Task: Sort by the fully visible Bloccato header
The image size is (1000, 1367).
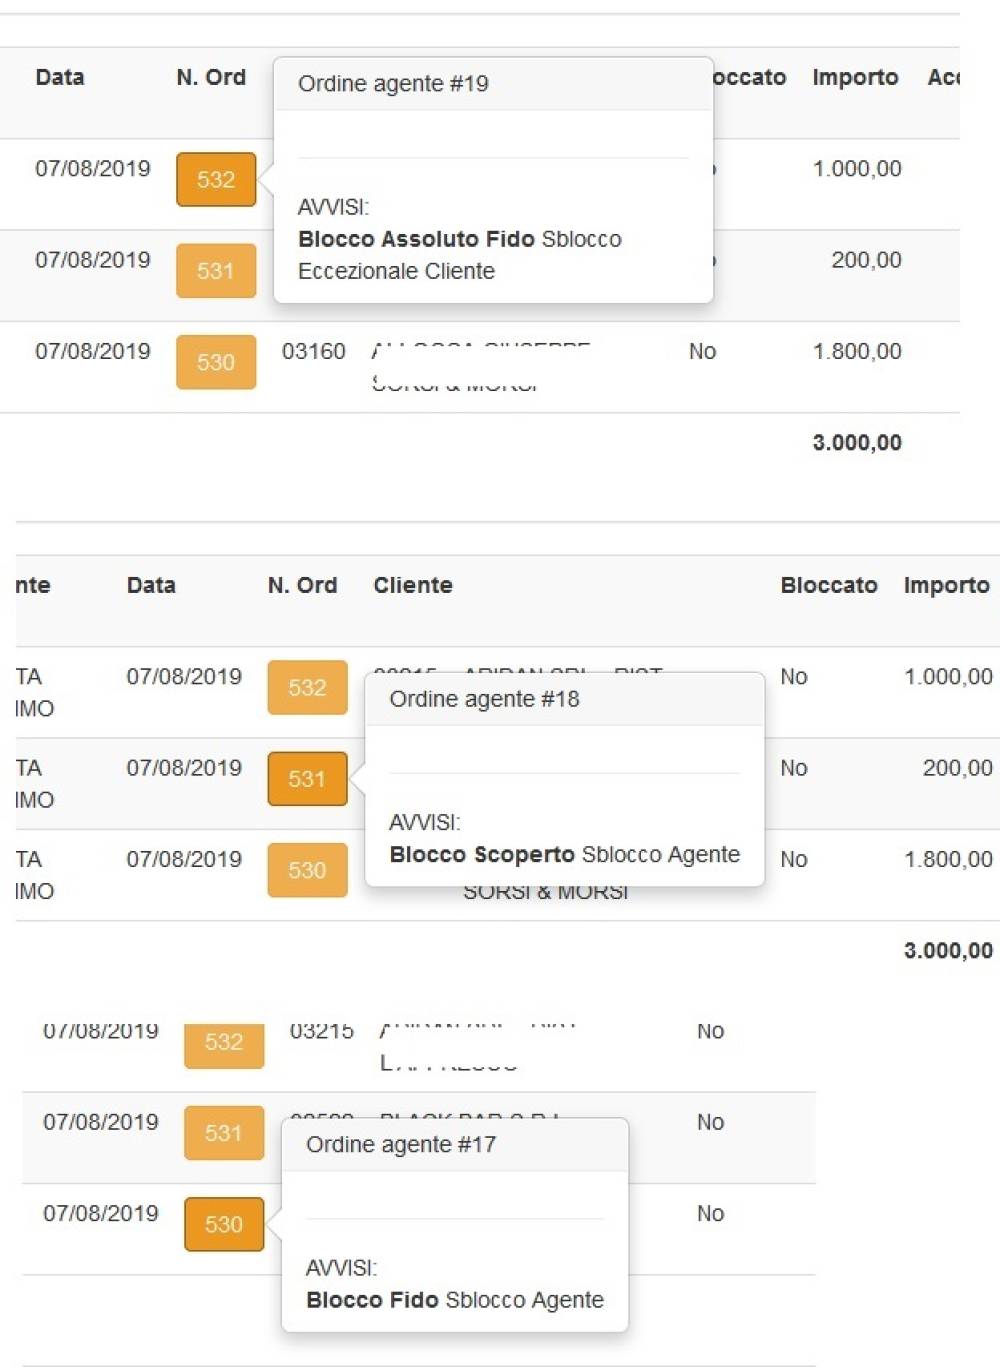Action: [x=828, y=585]
